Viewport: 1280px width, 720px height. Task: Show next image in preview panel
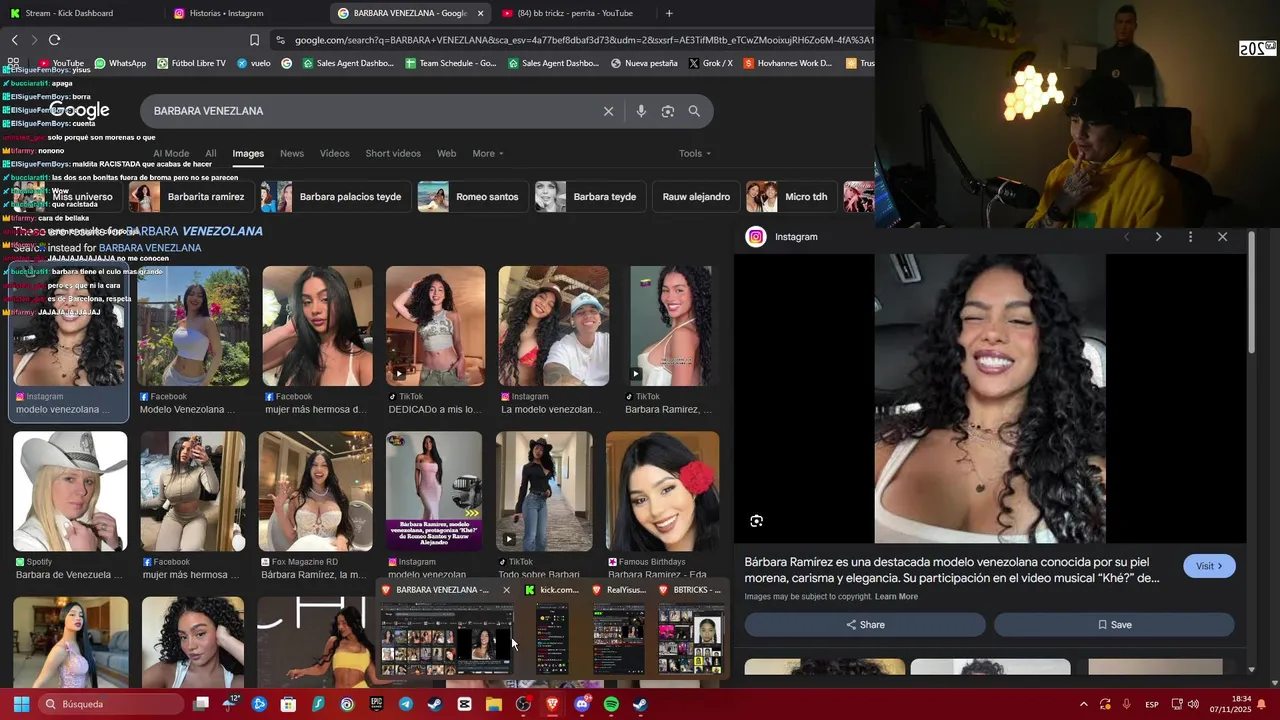1158,237
